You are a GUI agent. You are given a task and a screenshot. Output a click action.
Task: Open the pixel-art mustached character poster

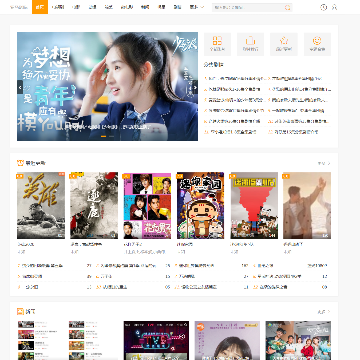(201, 205)
